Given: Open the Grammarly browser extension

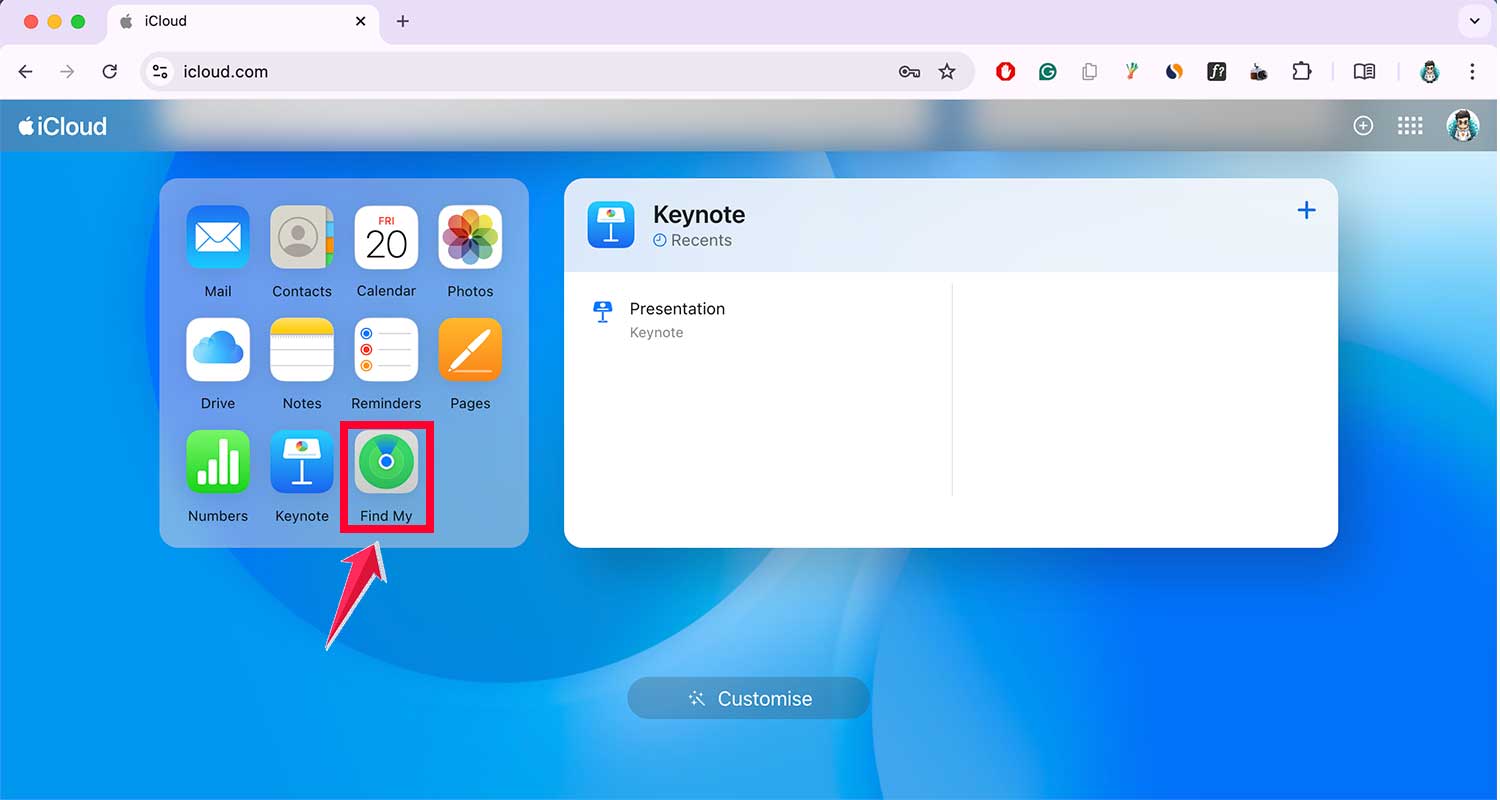Looking at the screenshot, I should point(1047,71).
